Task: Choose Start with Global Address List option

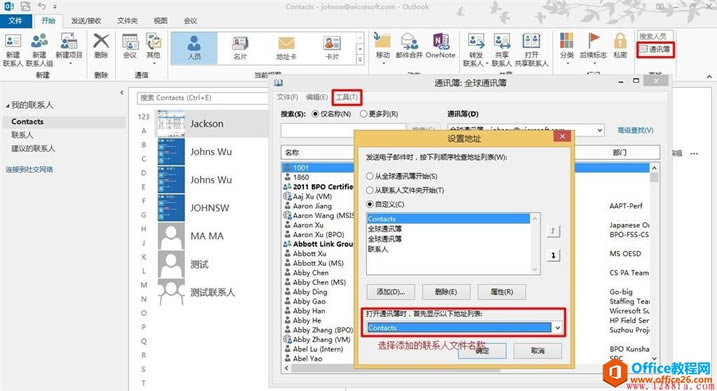Action: click(369, 176)
